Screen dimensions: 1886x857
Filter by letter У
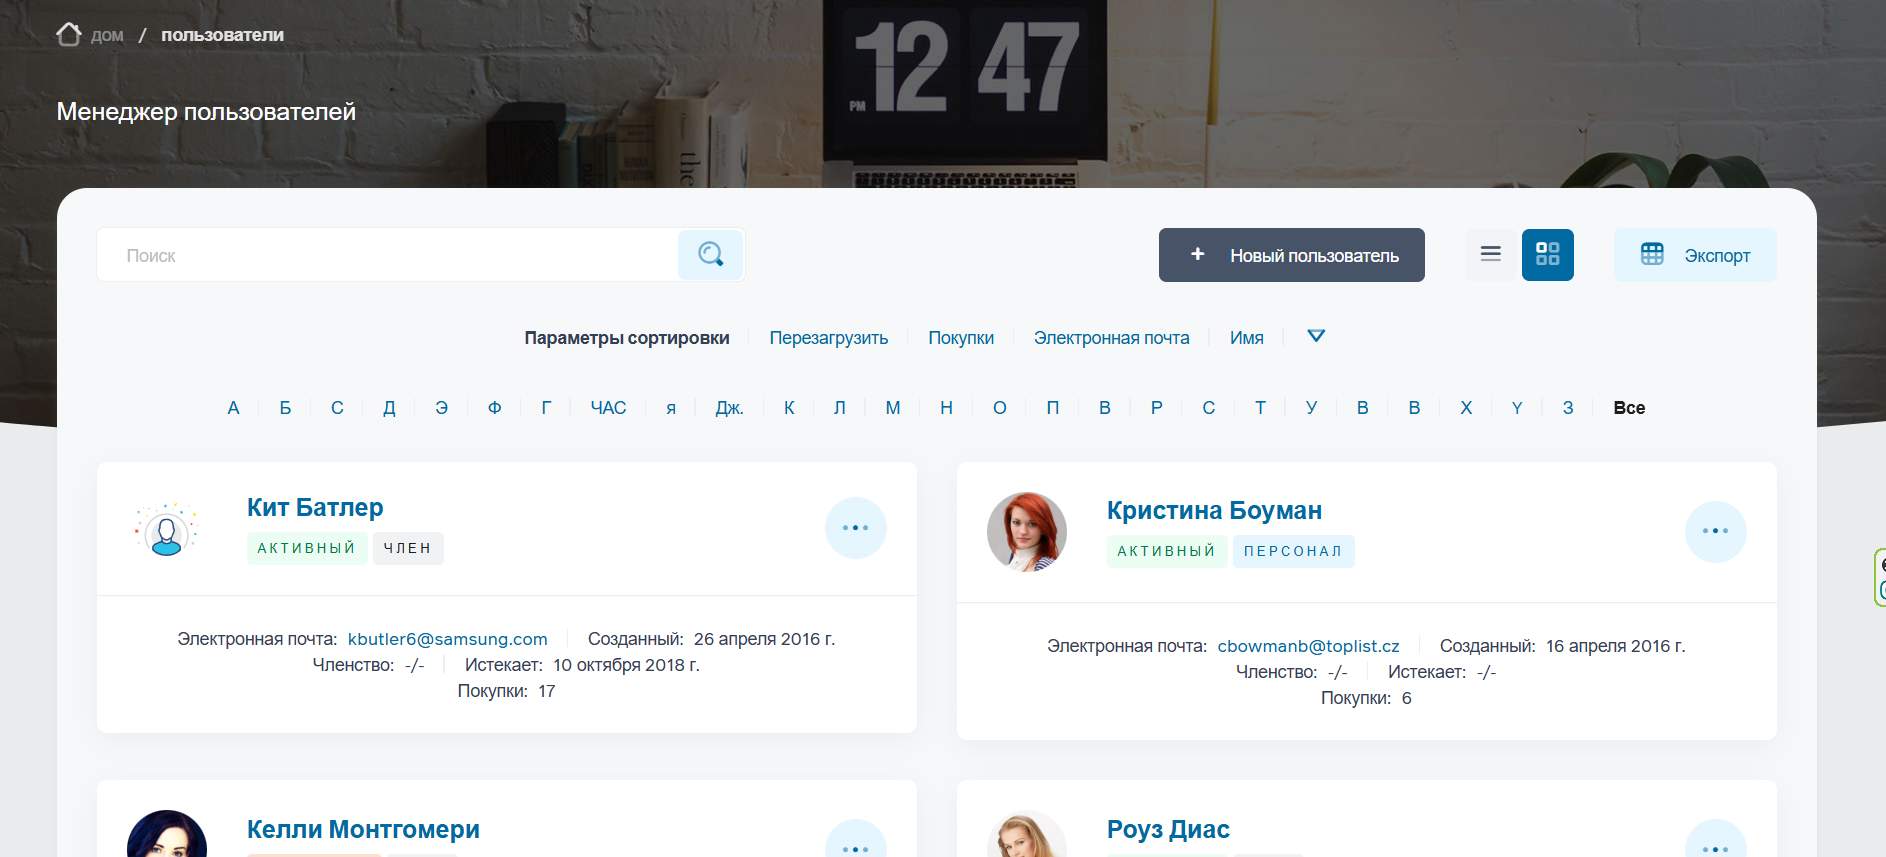[1312, 408]
